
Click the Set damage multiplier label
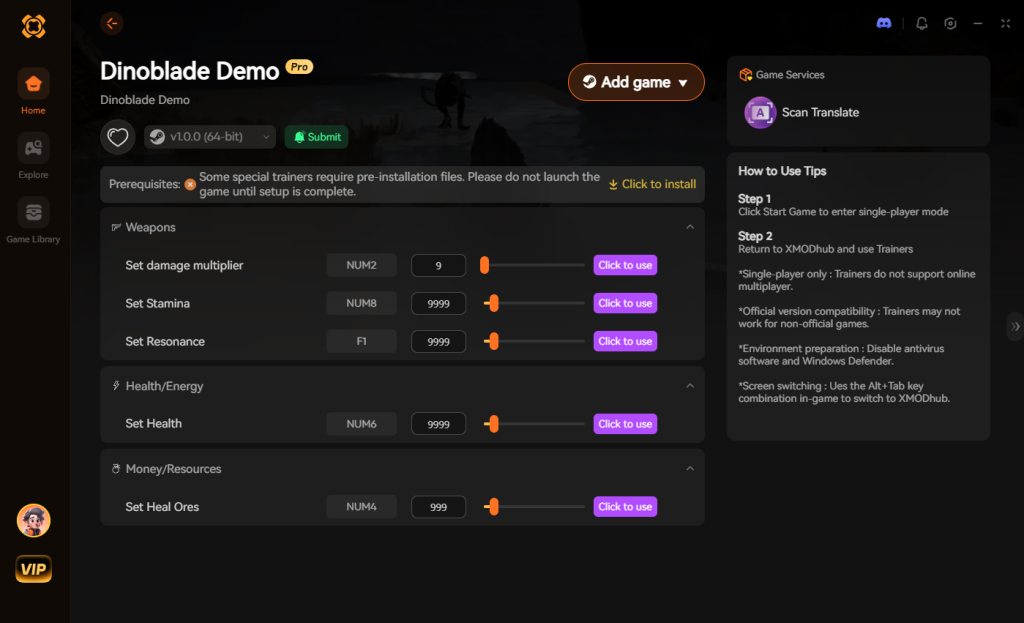pos(184,265)
